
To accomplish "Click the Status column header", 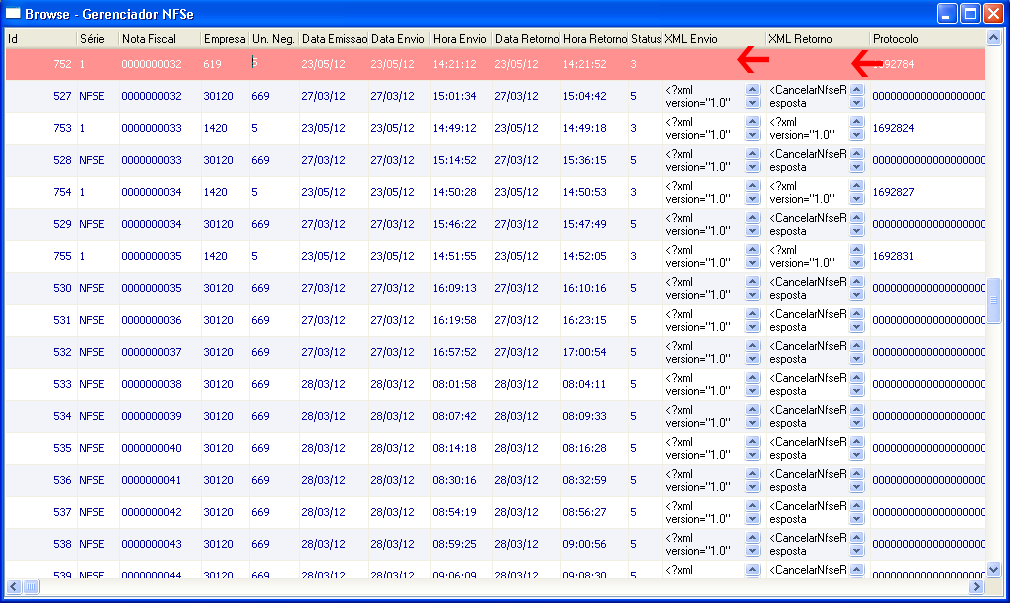I will [645, 39].
